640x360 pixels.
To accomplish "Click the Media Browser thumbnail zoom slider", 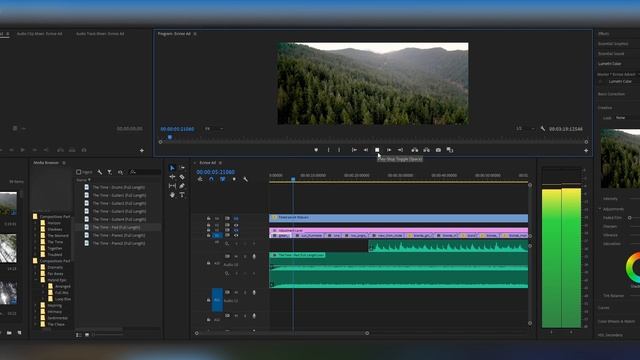I will (x=108, y=335).
